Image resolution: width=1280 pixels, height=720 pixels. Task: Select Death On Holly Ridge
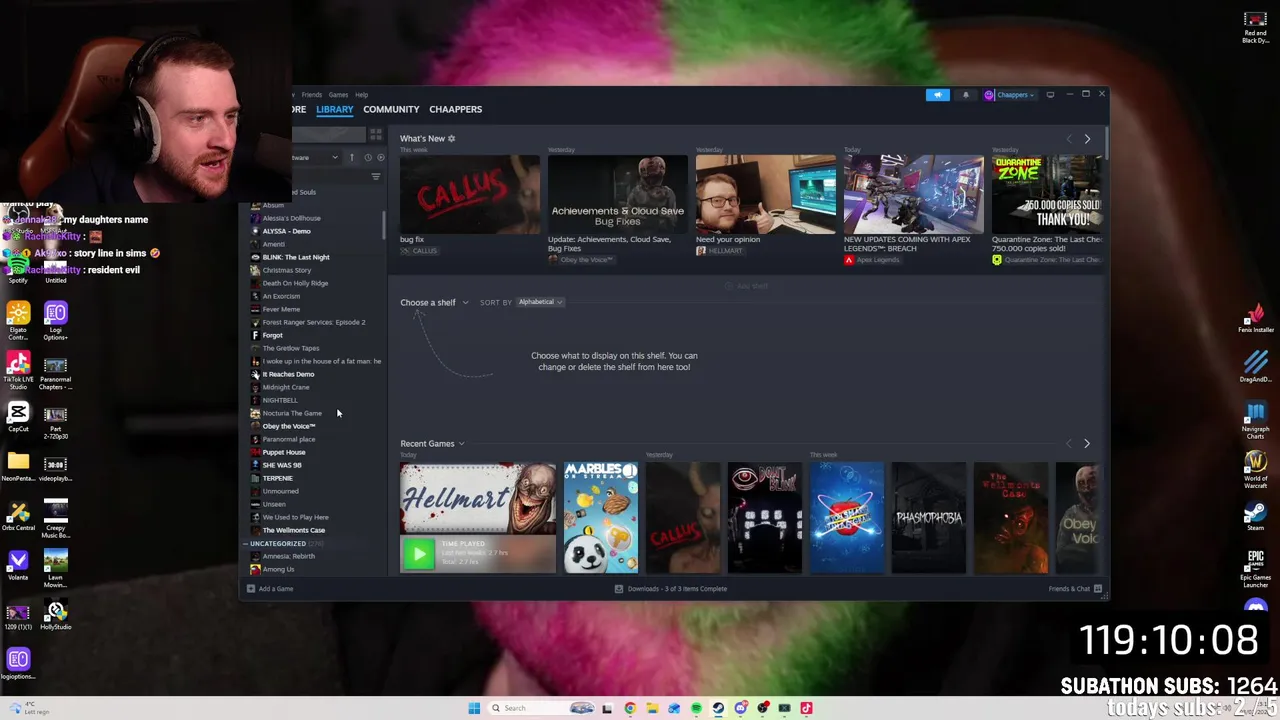(x=295, y=283)
